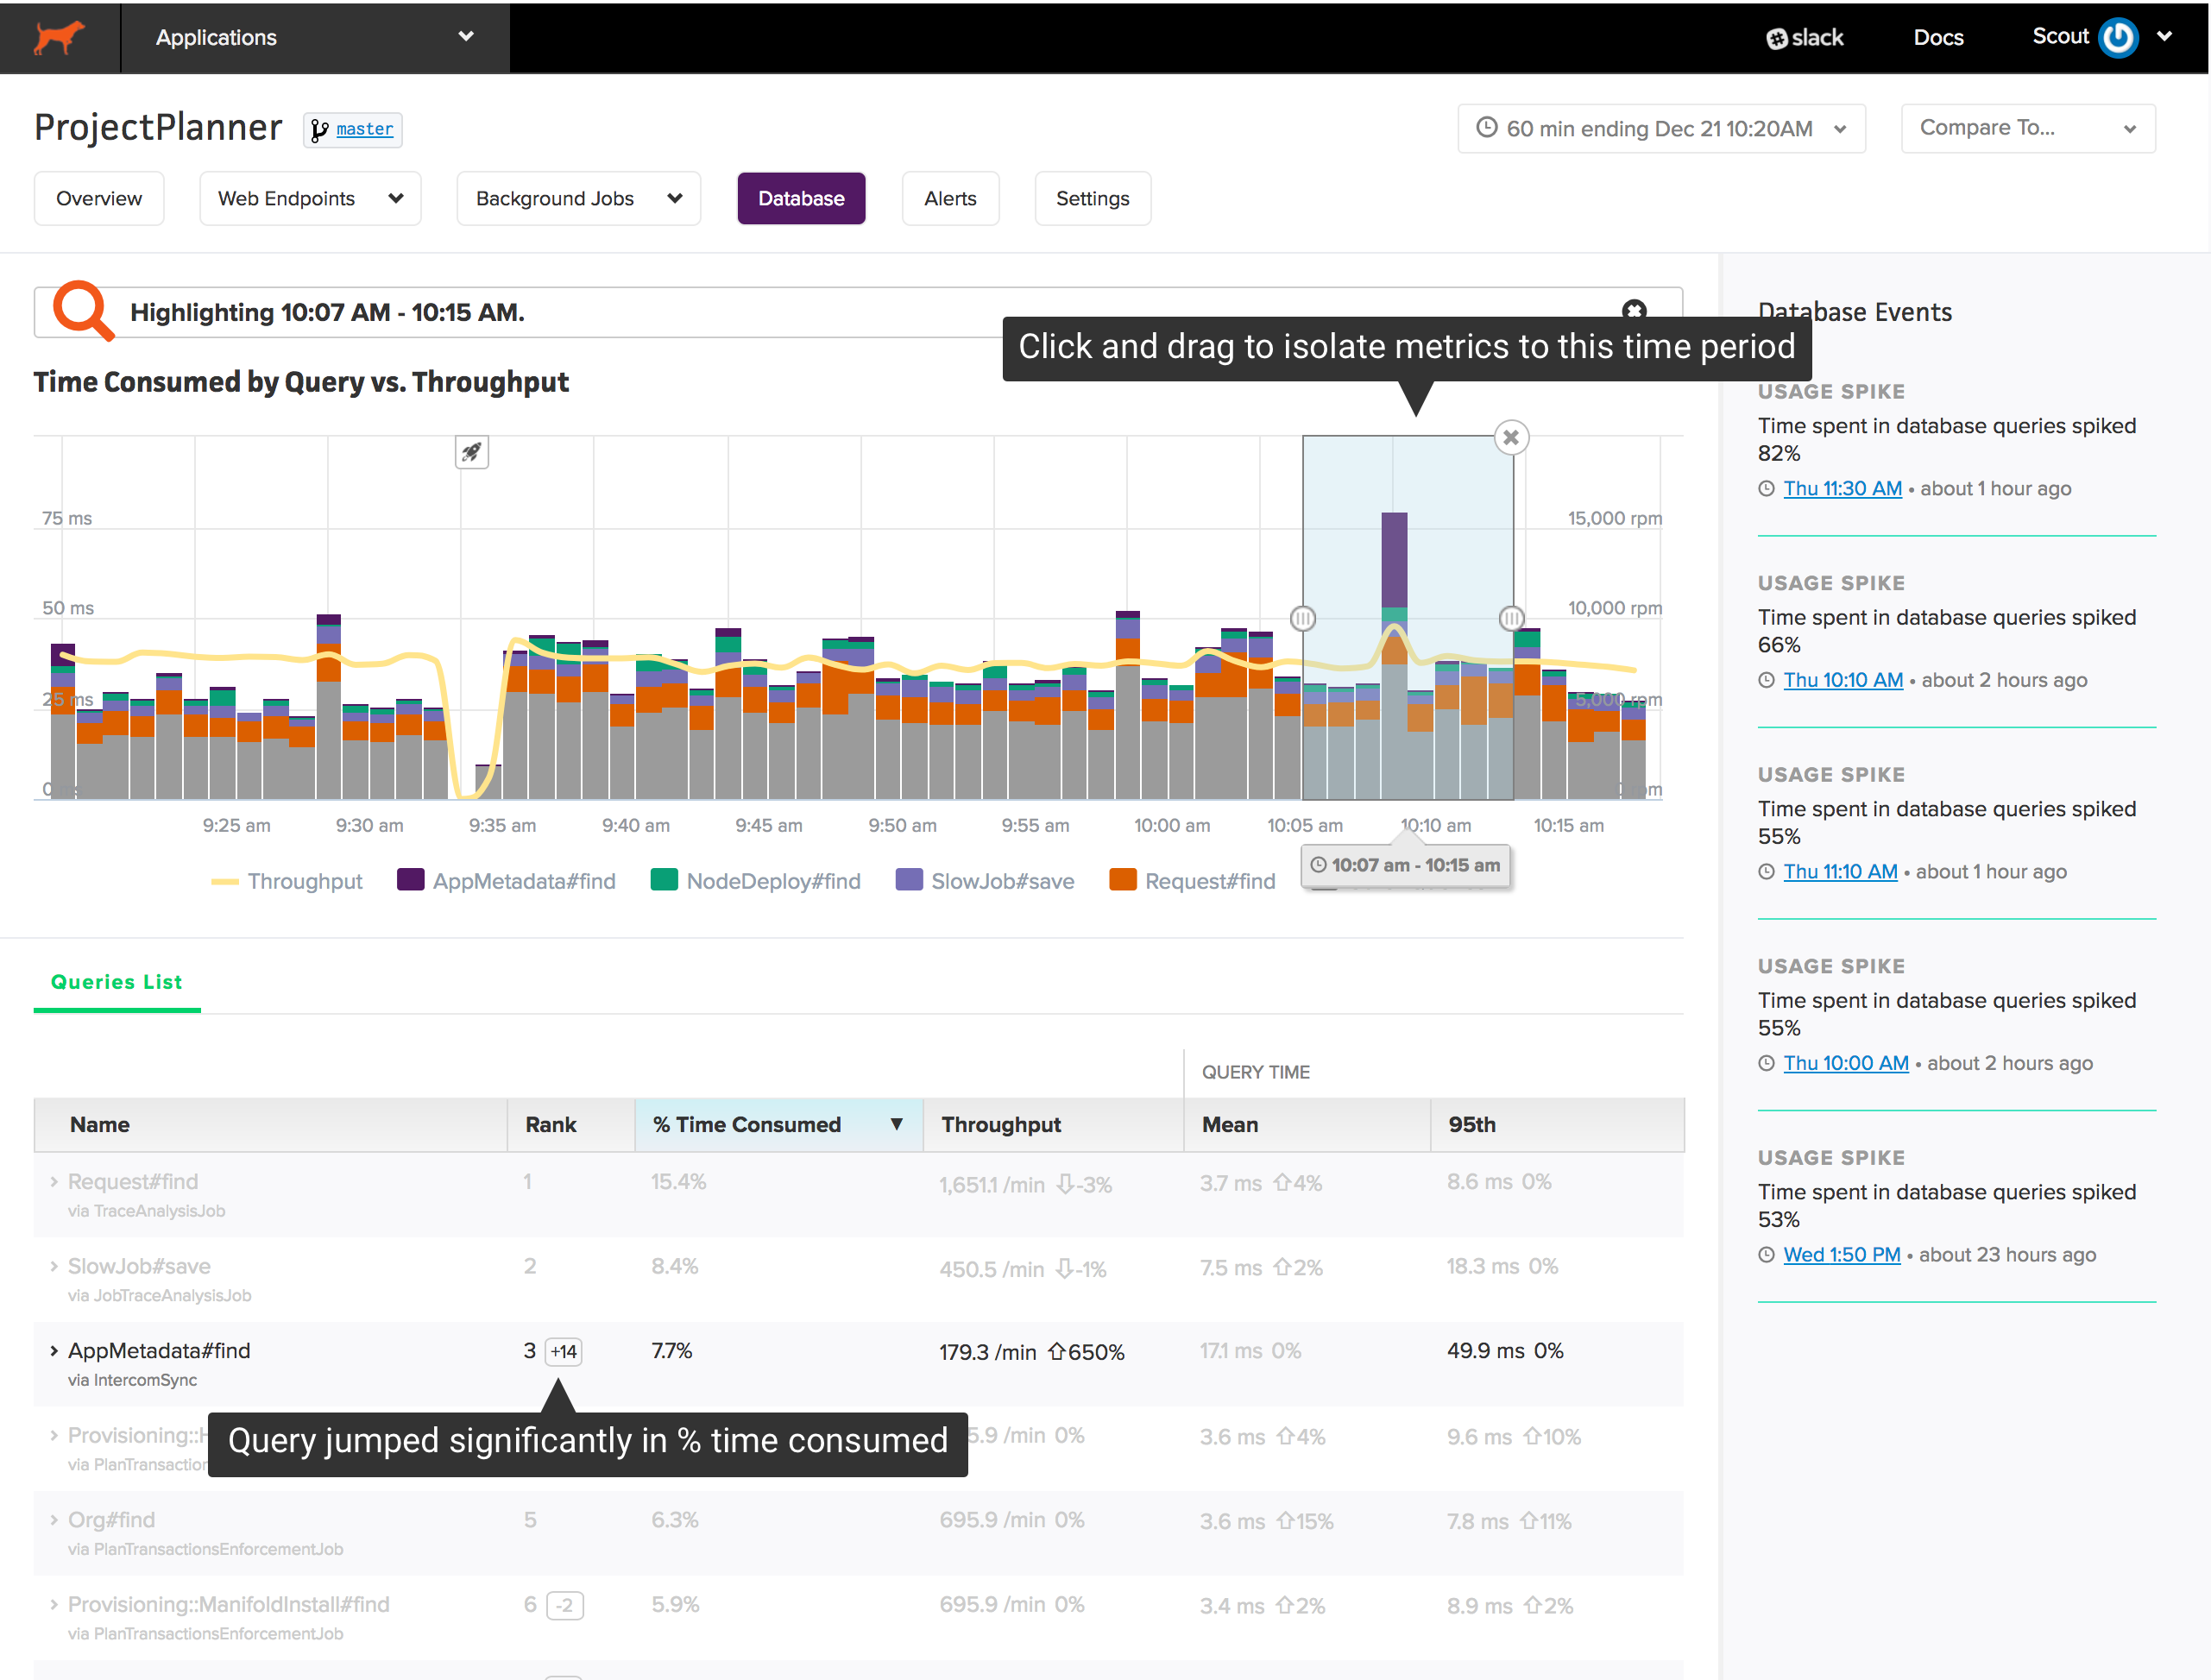This screenshot has width=2211, height=1680.
Task: Click the -2 rank change badge
Action: click(565, 1606)
